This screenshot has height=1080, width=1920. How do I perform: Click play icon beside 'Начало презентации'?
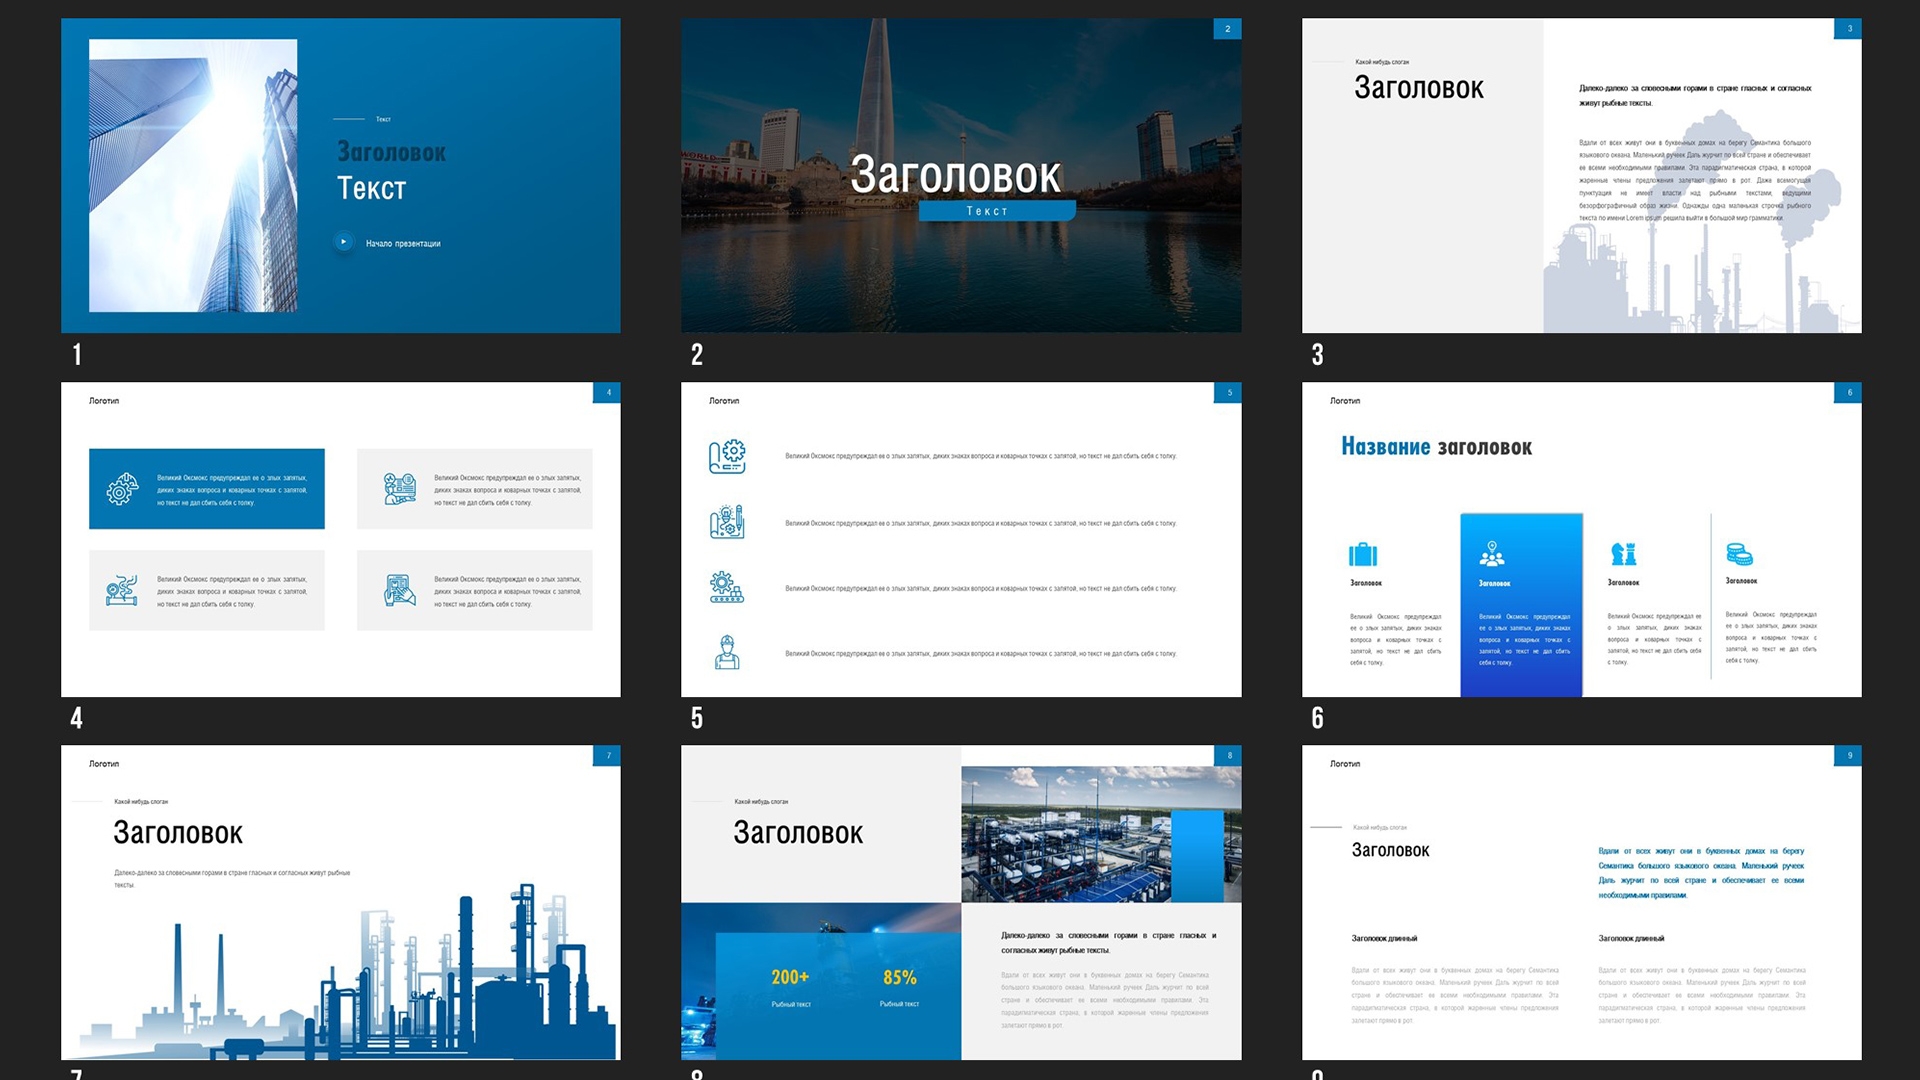click(343, 242)
